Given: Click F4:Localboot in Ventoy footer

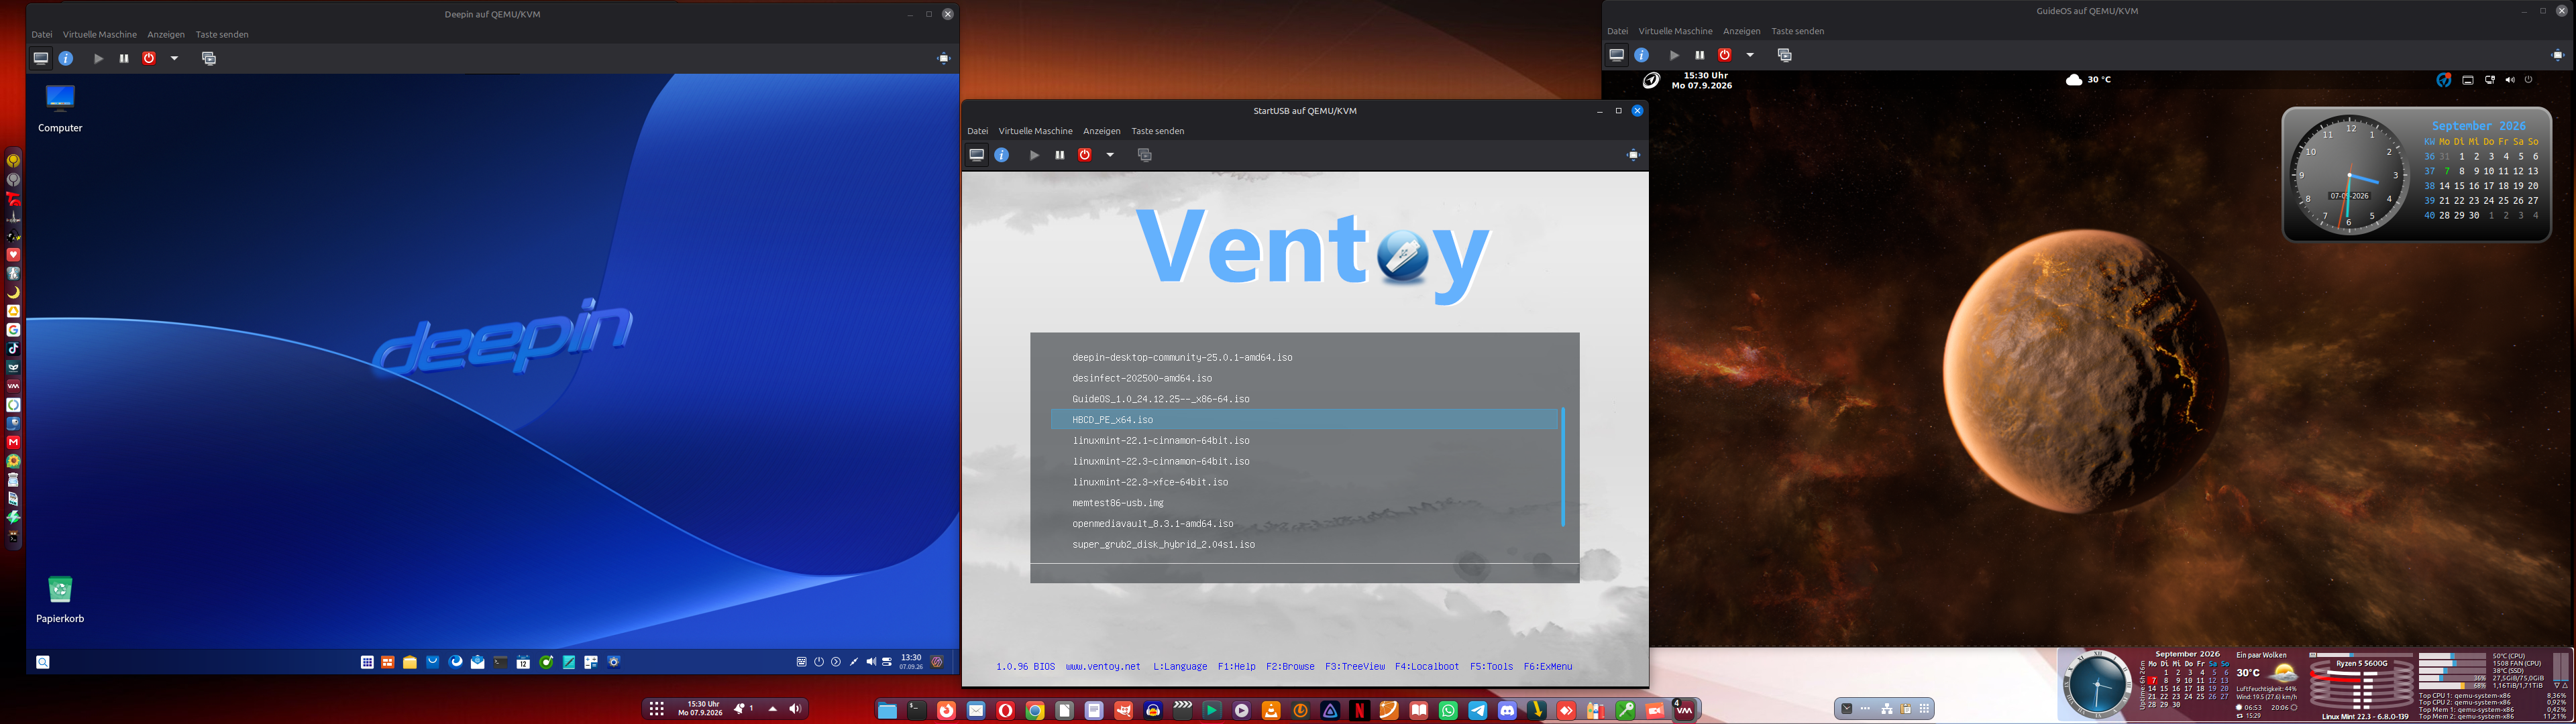Looking at the screenshot, I should pos(1427,667).
